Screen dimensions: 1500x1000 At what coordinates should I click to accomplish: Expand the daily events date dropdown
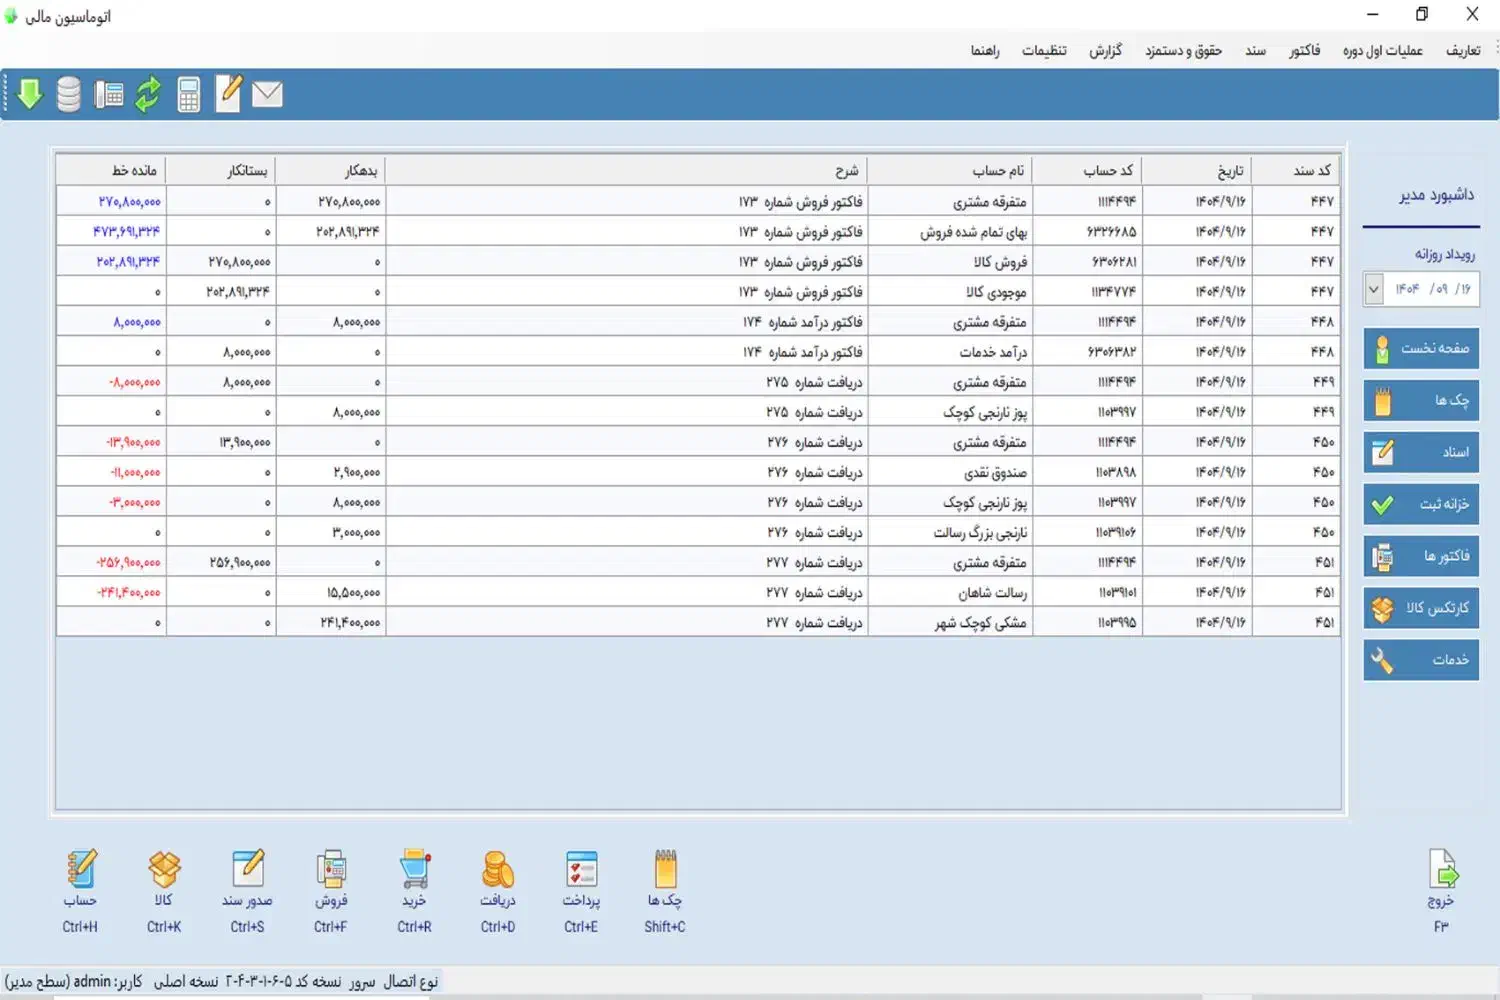[x=1374, y=289]
